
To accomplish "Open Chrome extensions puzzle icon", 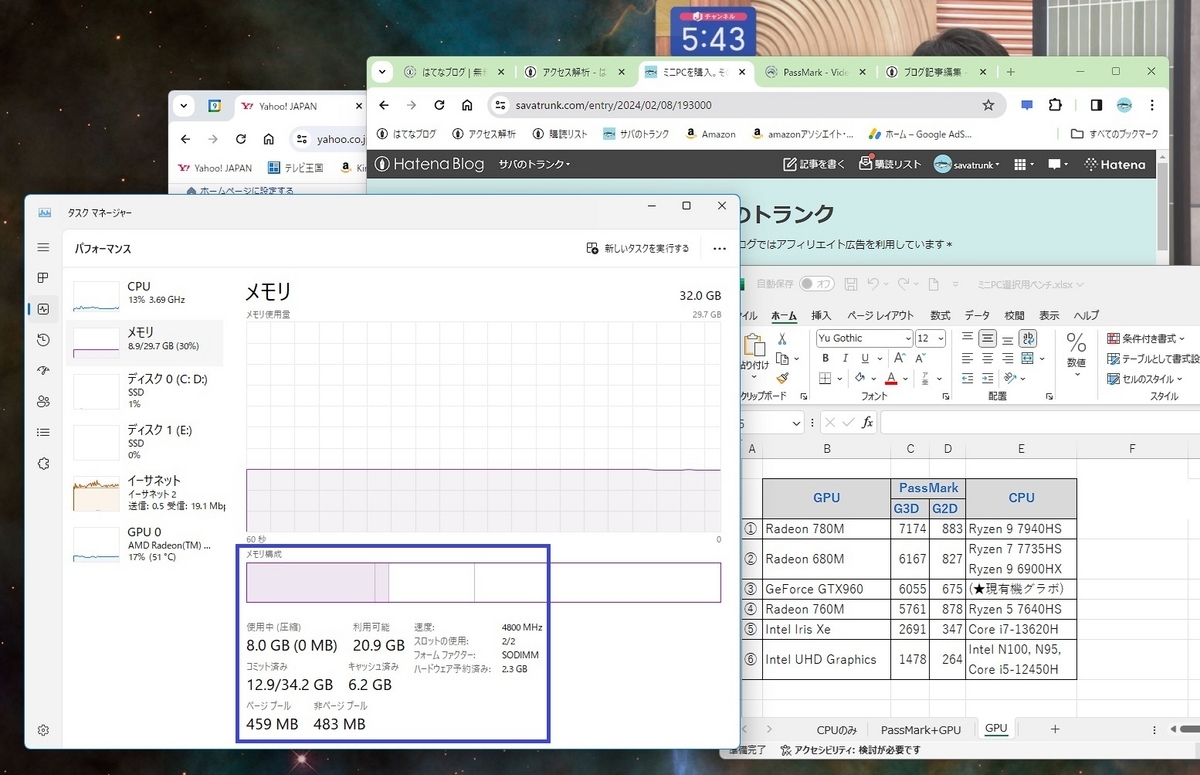I will click(1055, 105).
